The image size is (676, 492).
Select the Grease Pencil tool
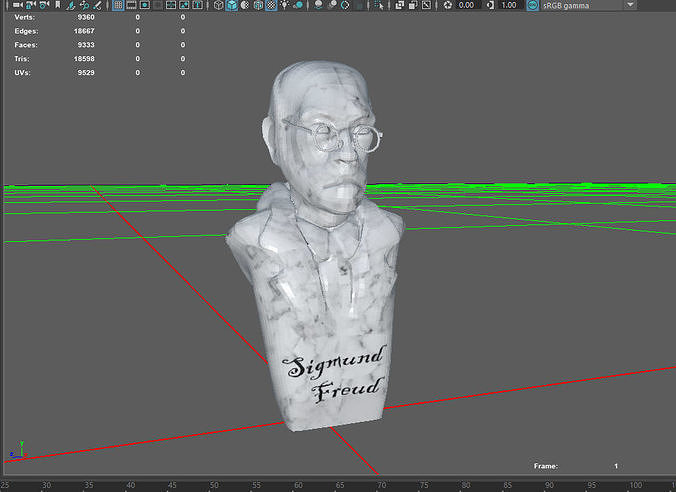(x=97, y=5)
